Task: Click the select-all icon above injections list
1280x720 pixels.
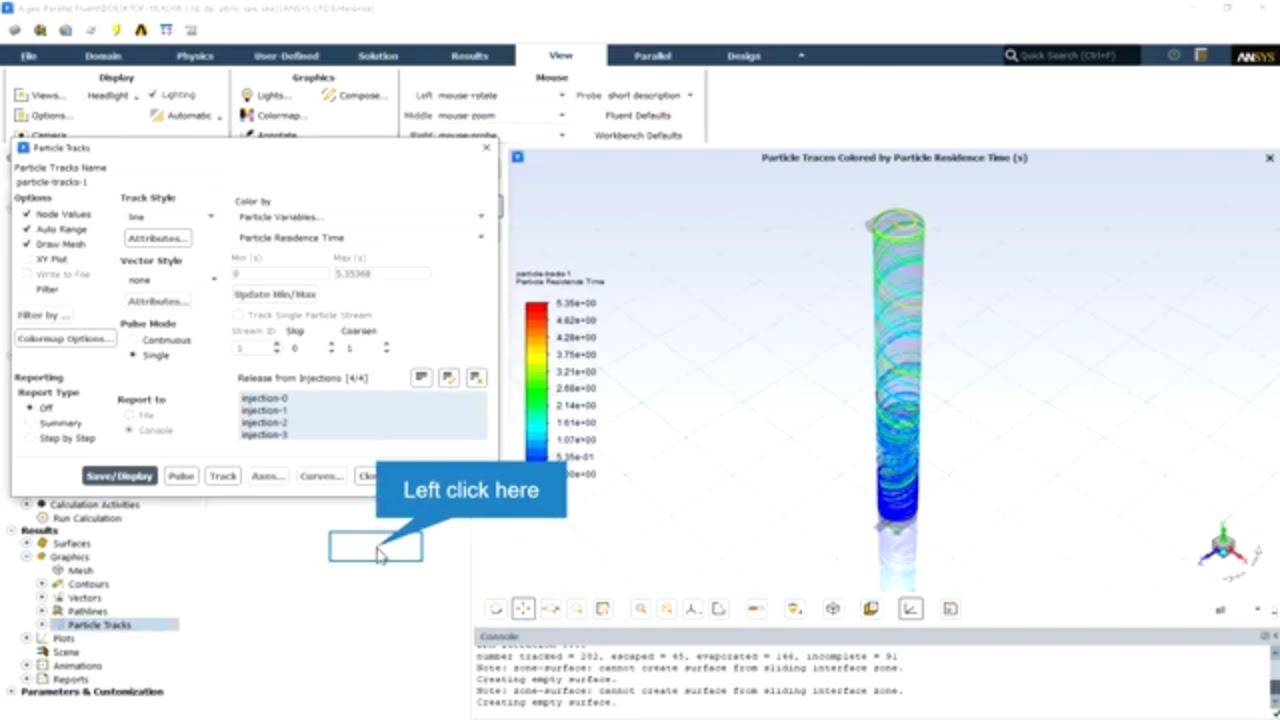Action: [449, 377]
